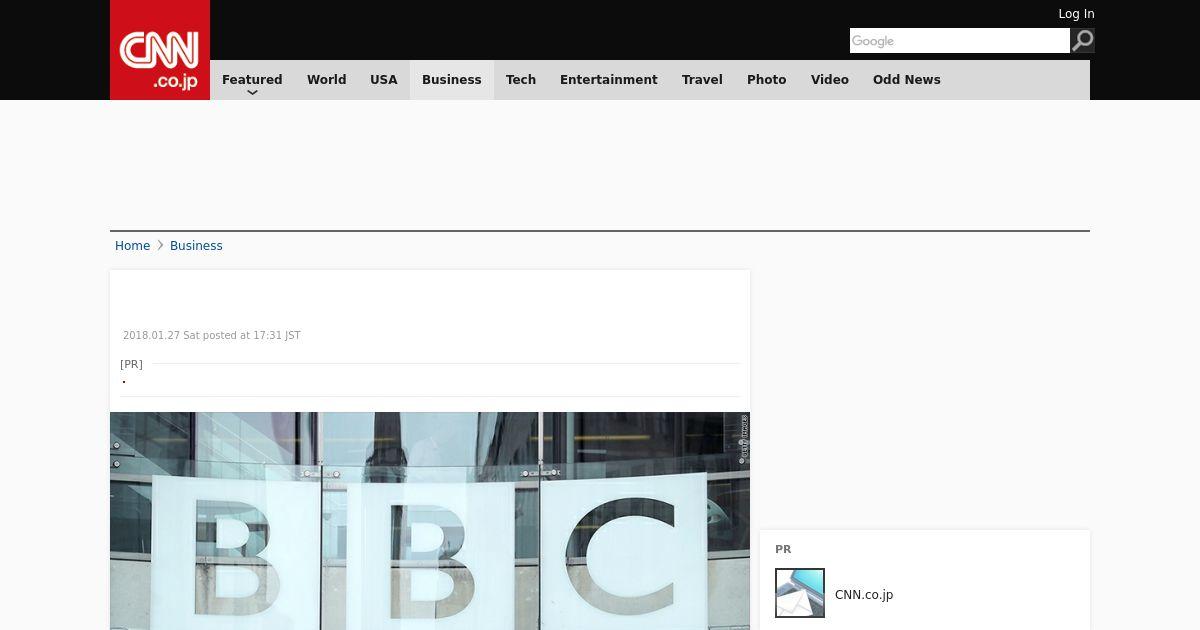1200x630 pixels.
Task: Open the Photo section
Action: coord(767,80)
